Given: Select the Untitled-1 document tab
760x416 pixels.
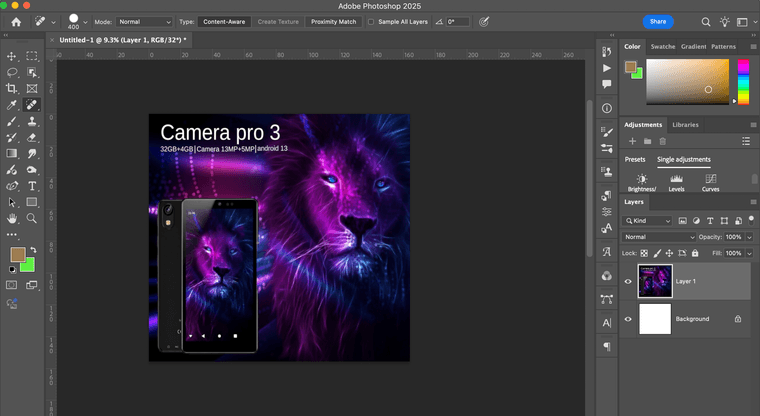Looking at the screenshot, I should (x=123, y=40).
